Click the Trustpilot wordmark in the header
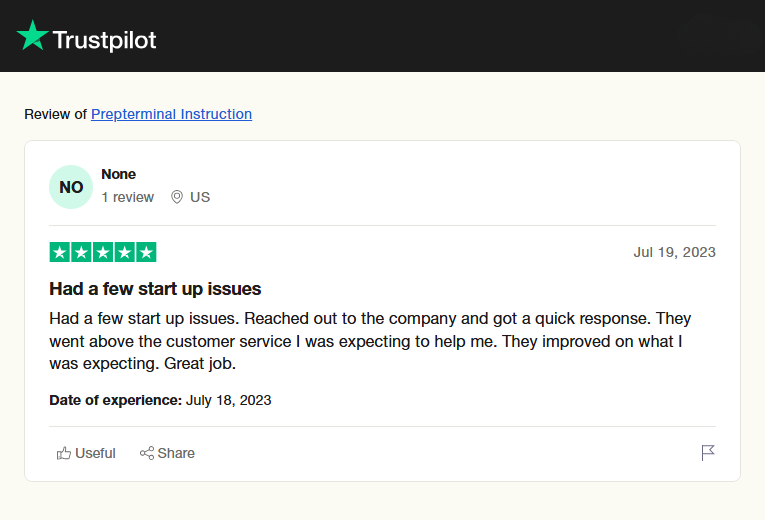 [104, 40]
